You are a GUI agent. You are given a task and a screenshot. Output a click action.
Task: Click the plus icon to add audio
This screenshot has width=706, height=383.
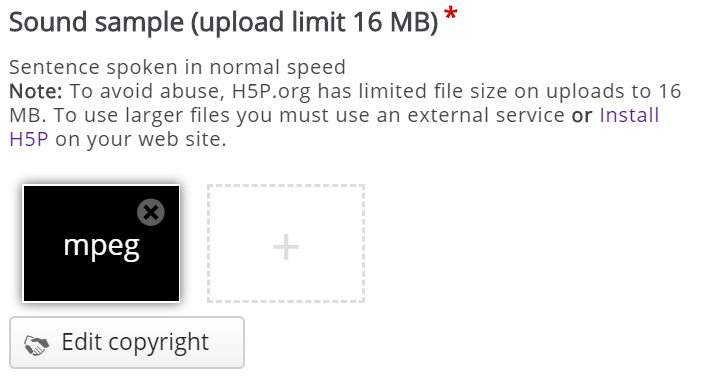[286, 247]
